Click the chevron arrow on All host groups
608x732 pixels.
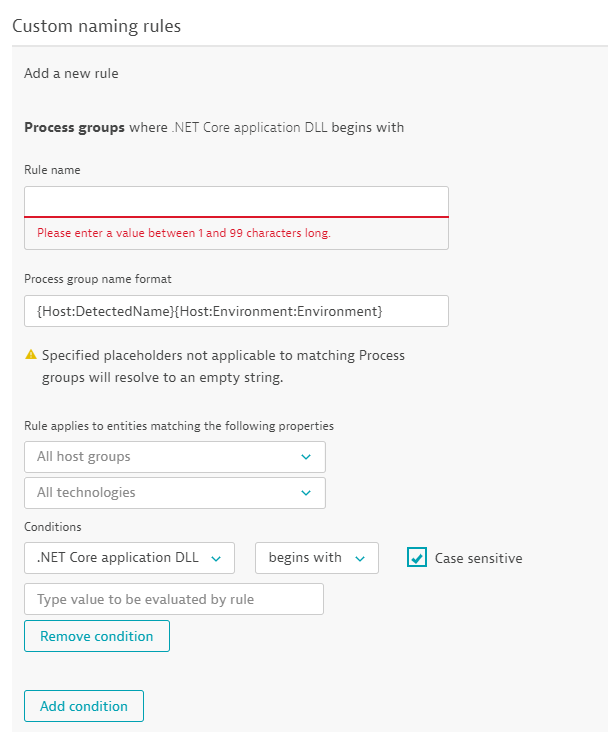point(305,457)
